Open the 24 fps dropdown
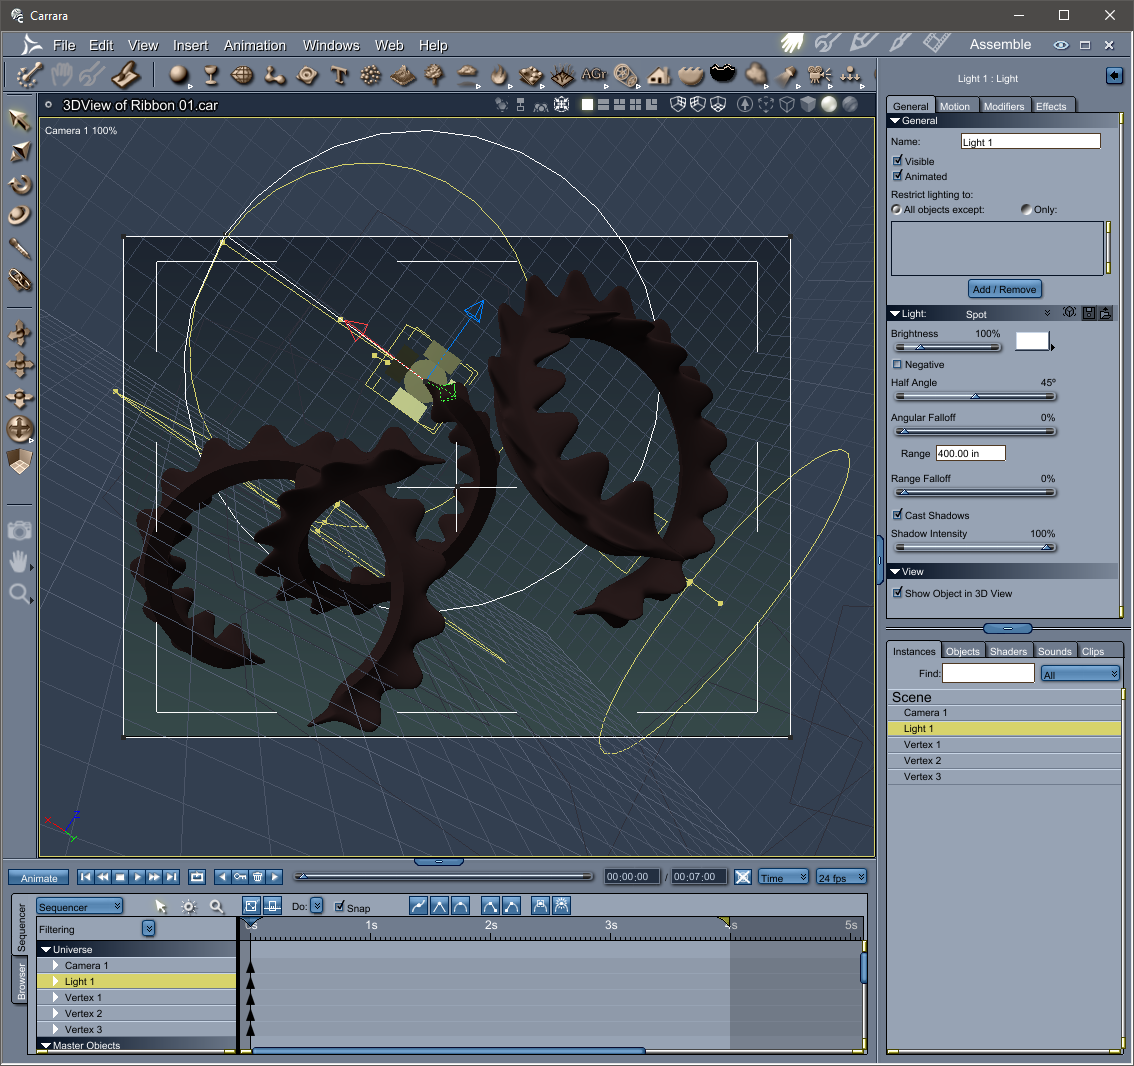Image resolution: width=1134 pixels, height=1066 pixels. pyautogui.click(x=841, y=877)
